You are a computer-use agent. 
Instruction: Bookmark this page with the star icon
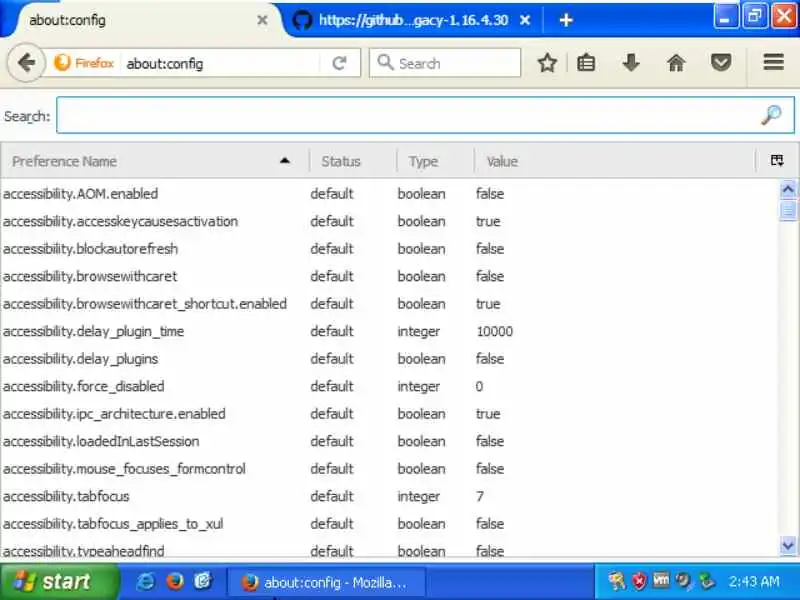coord(547,63)
